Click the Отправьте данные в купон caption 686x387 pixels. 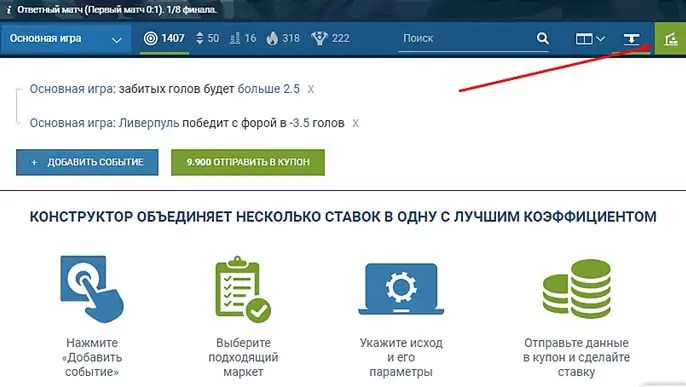pos(576,357)
